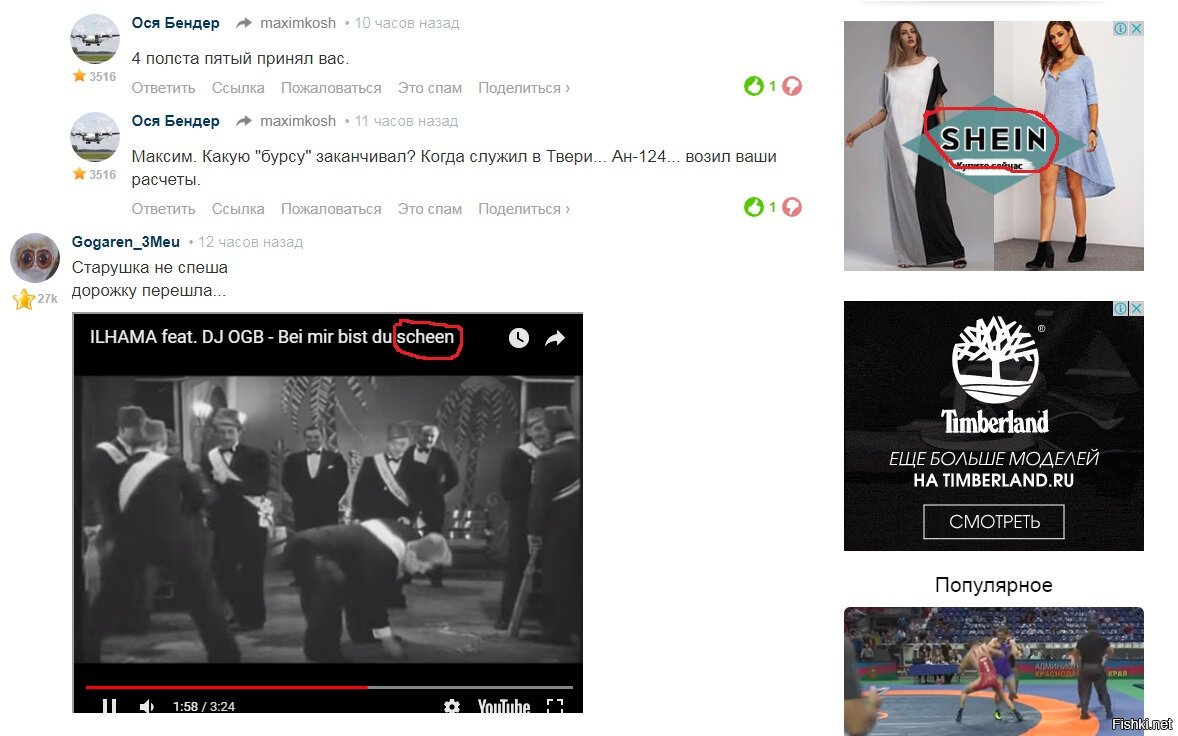
Task: Click Timberland tree logo in ad
Action: [x=995, y=361]
